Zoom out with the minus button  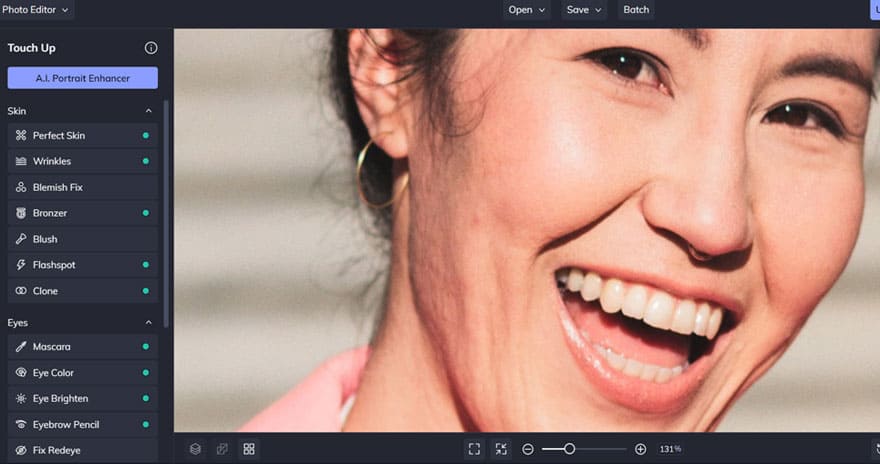click(x=528, y=449)
